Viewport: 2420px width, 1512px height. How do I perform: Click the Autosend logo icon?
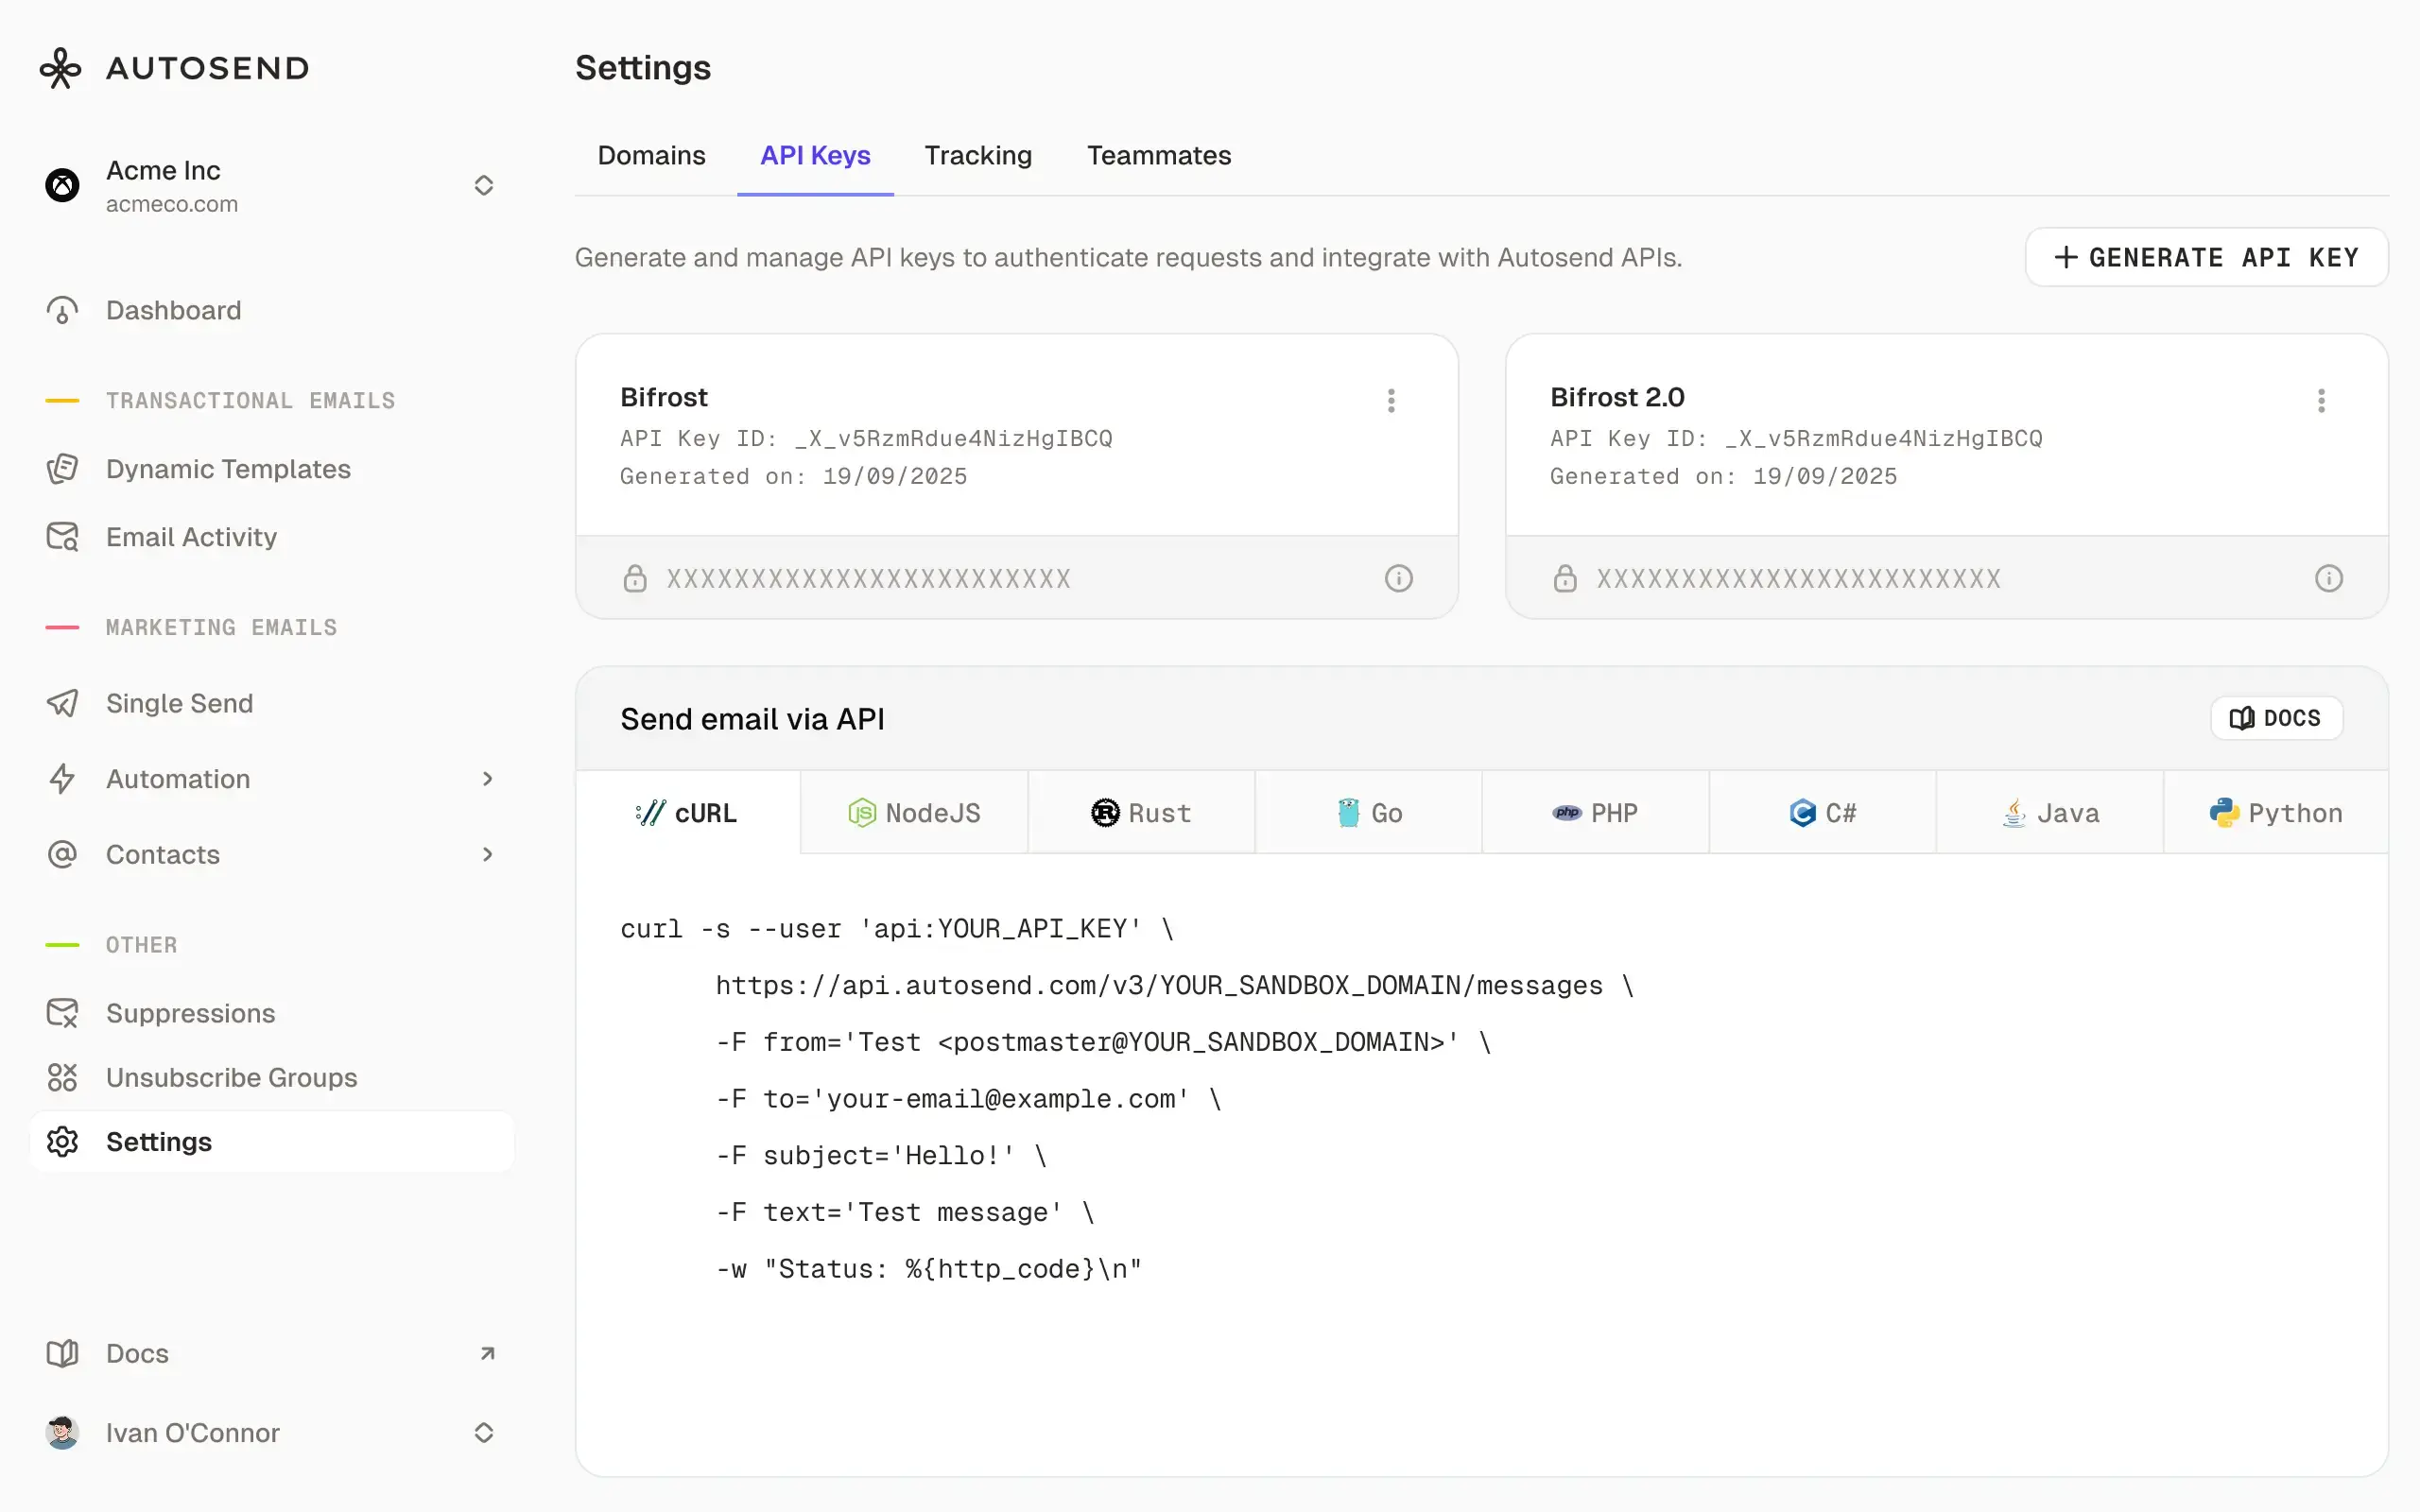coord(60,68)
